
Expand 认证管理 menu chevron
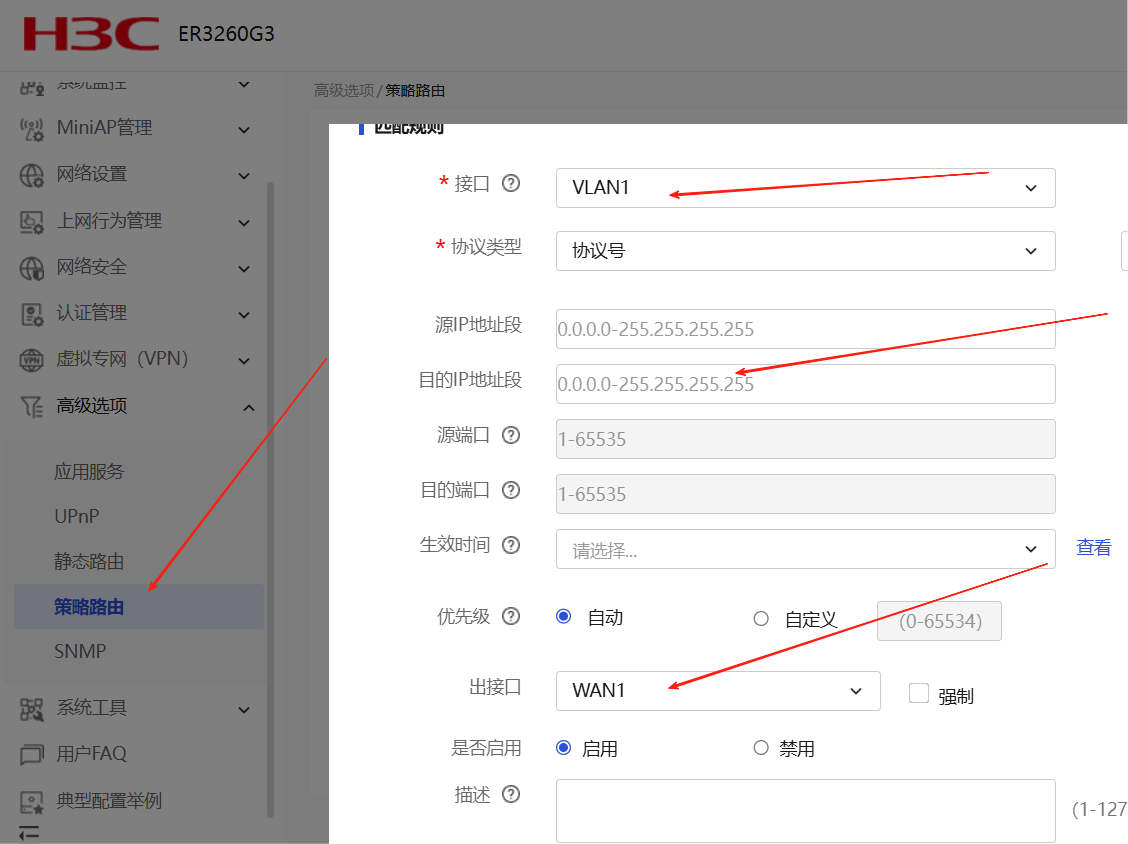245,315
